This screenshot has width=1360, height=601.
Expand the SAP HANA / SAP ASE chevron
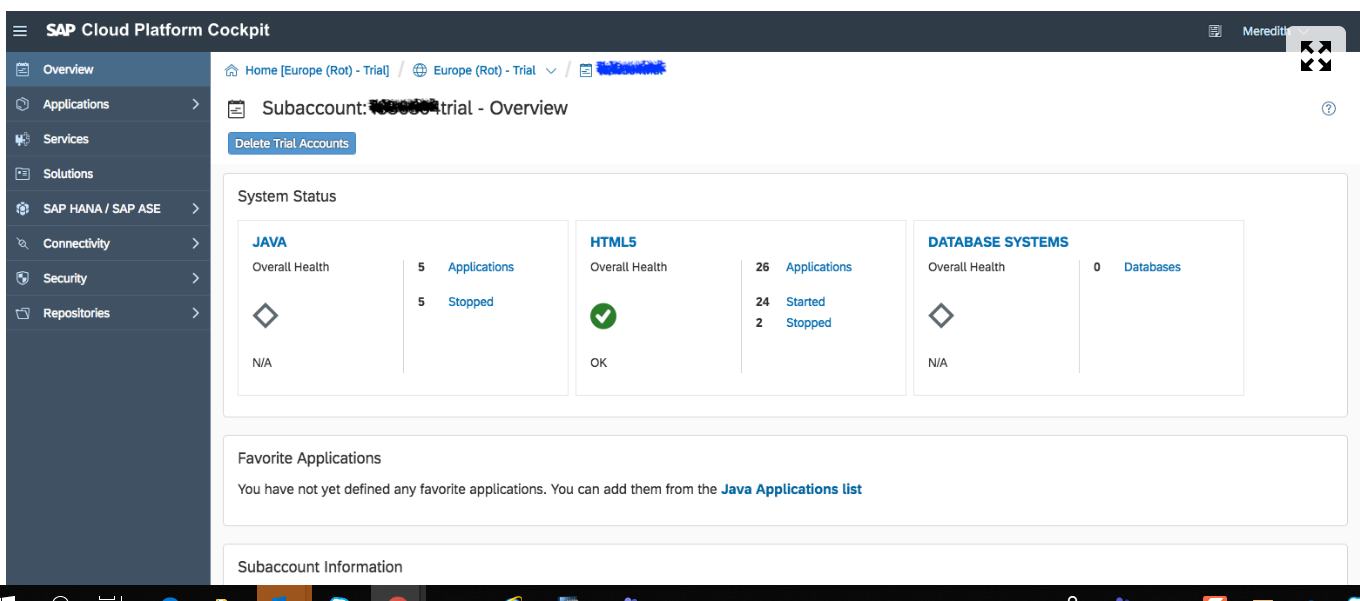coord(195,209)
